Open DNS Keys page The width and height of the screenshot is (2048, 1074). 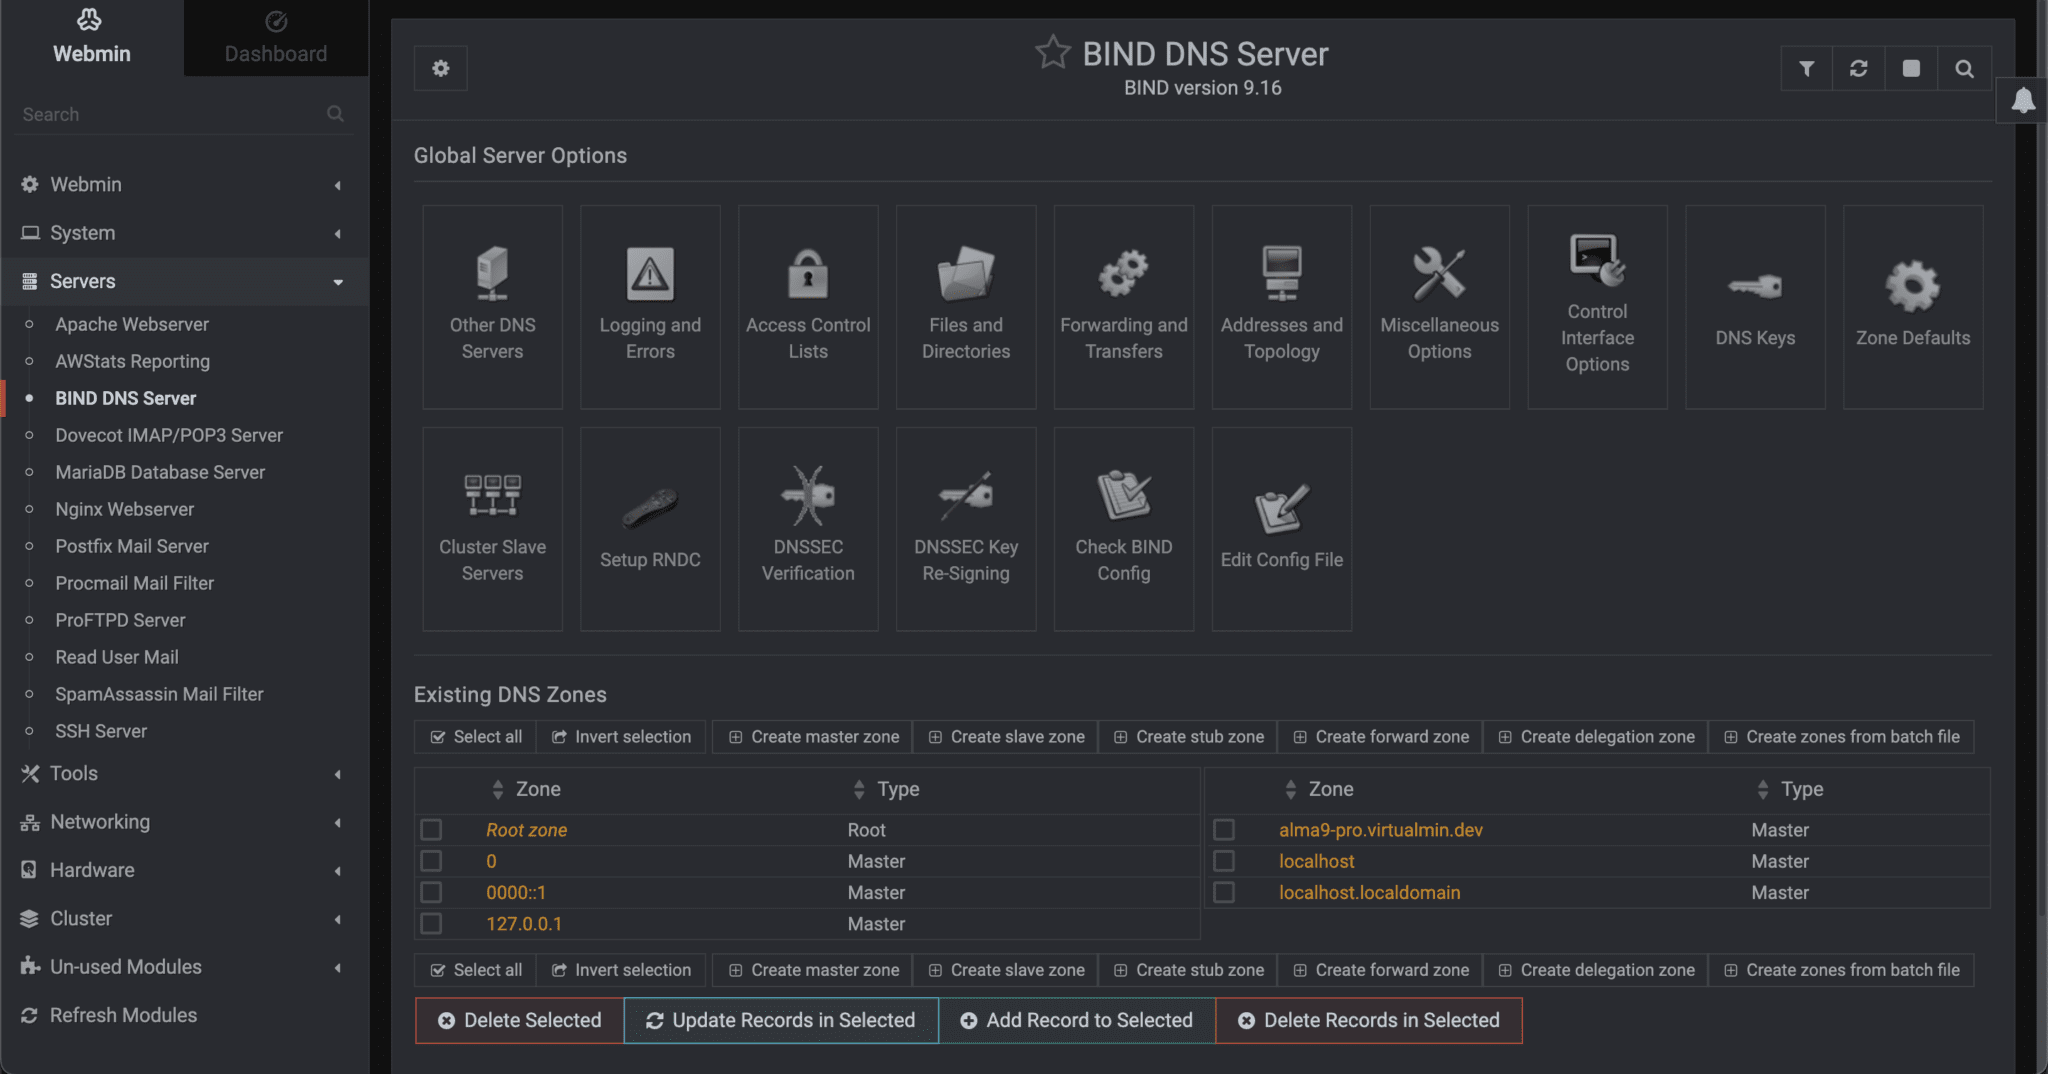1756,307
